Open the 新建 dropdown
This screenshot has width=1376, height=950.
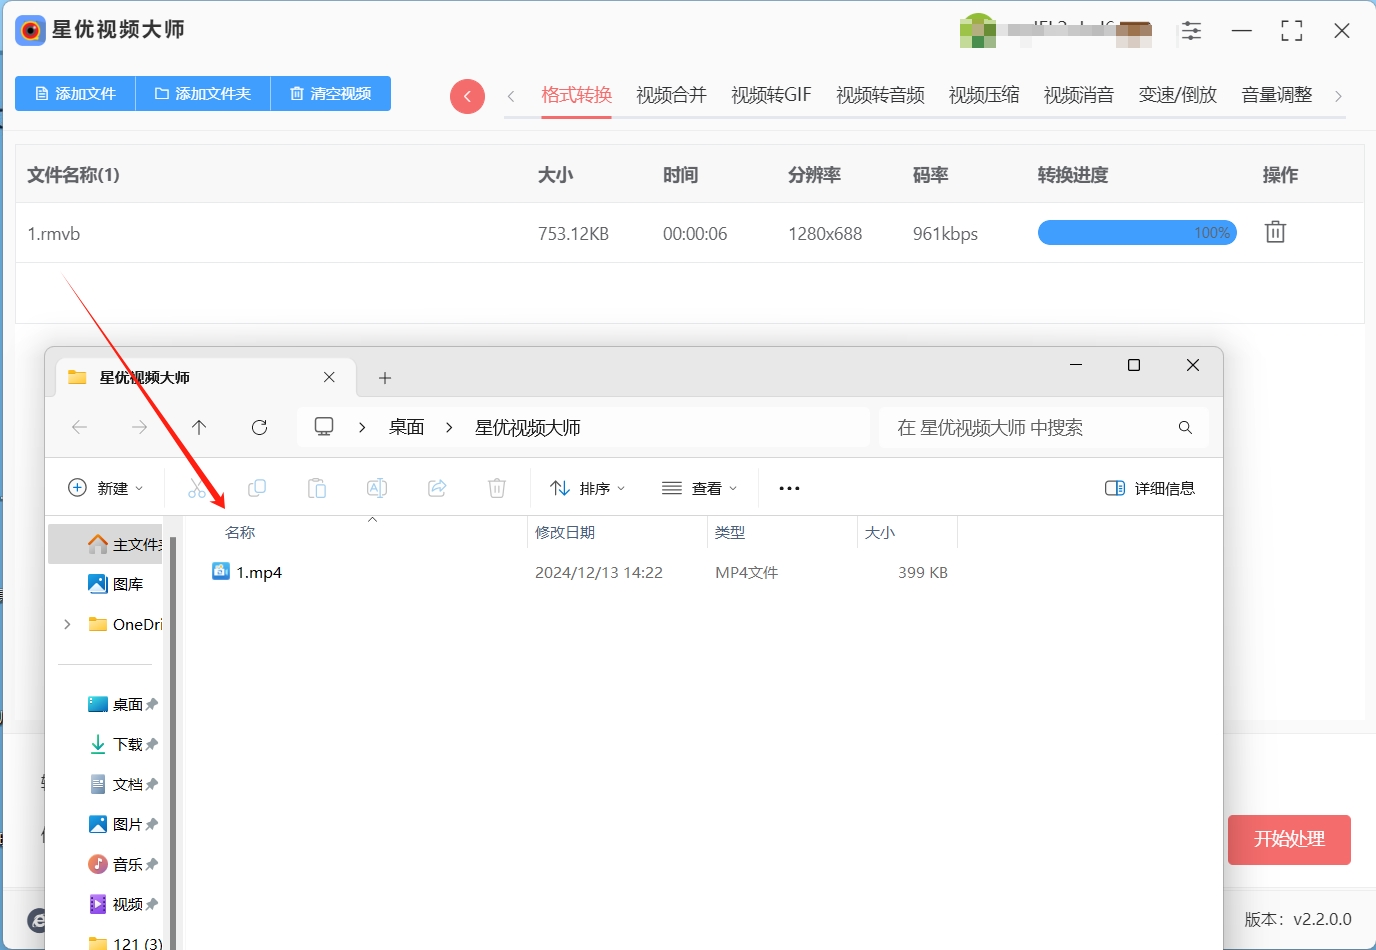[x=105, y=488]
